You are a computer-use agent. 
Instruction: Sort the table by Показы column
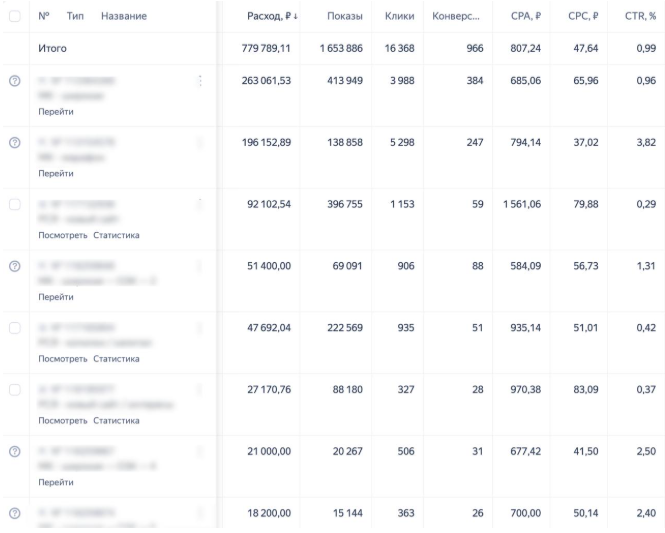[344, 16]
